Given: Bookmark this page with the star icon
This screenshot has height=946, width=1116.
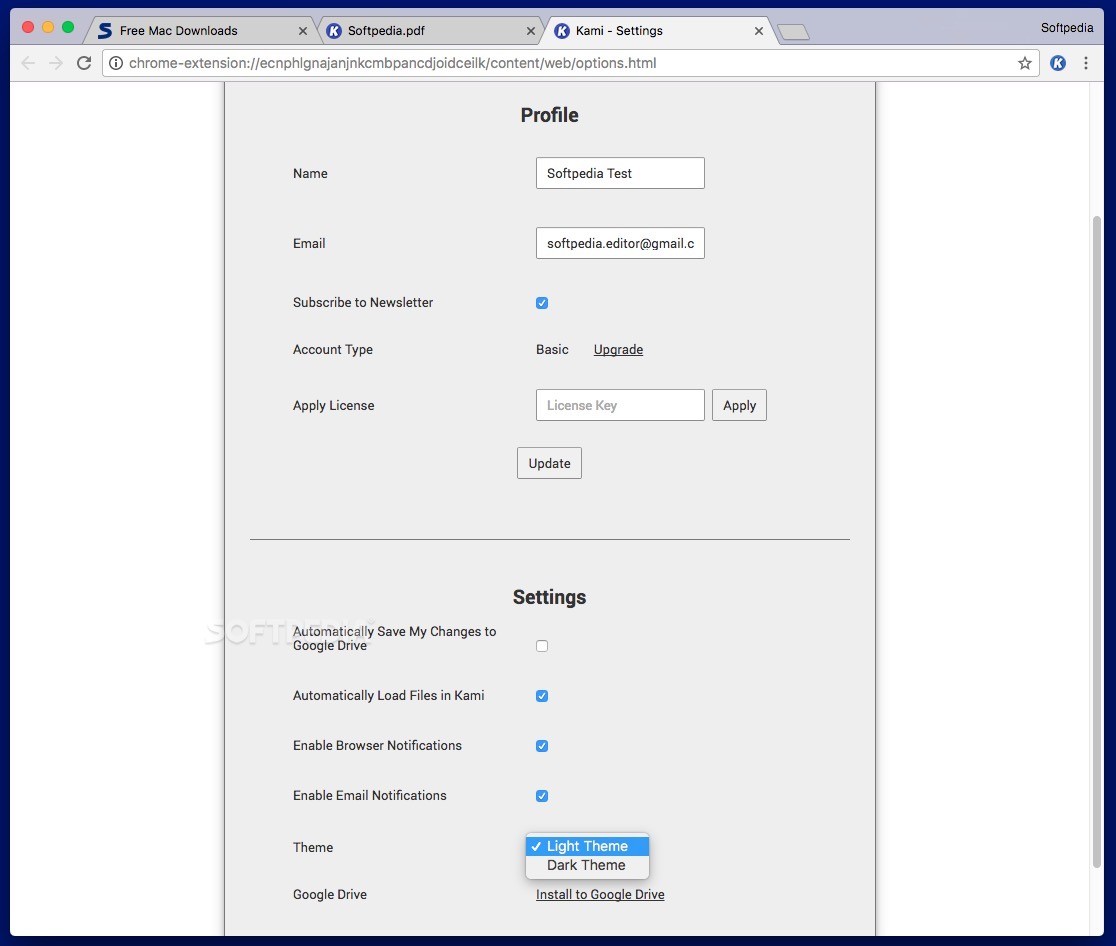Looking at the screenshot, I should pyautogui.click(x=1024, y=62).
